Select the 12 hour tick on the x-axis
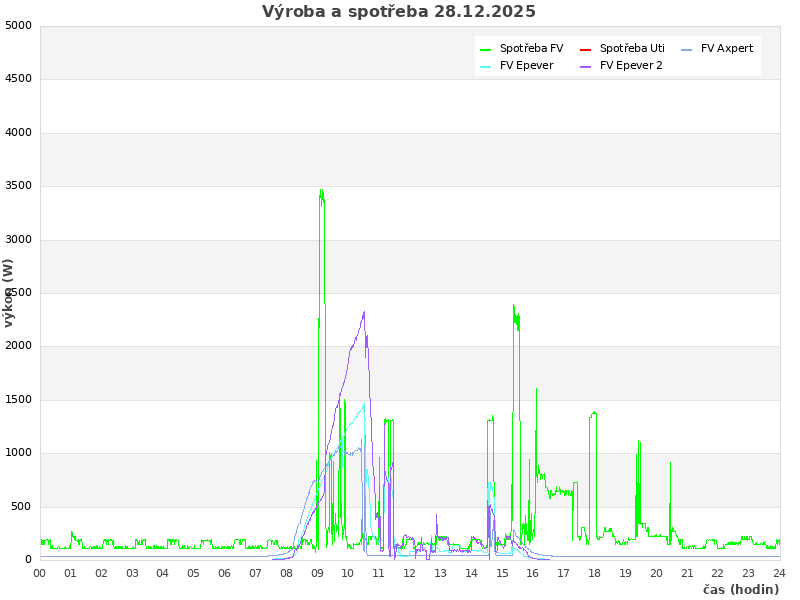The image size is (800, 600). [410, 573]
